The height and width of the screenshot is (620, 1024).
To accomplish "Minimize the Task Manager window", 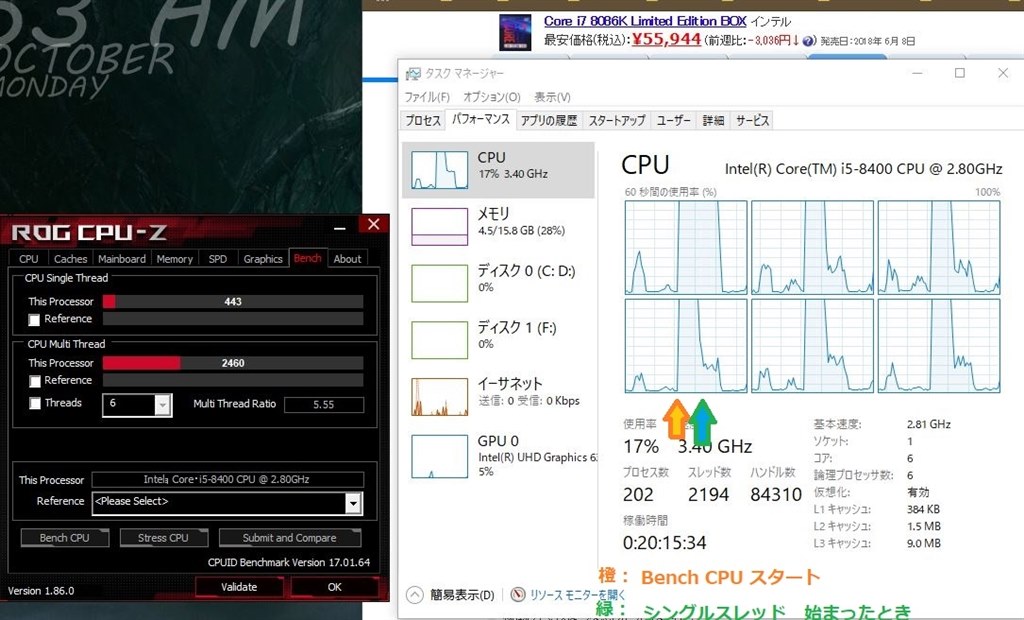I will [x=918, y=73].
